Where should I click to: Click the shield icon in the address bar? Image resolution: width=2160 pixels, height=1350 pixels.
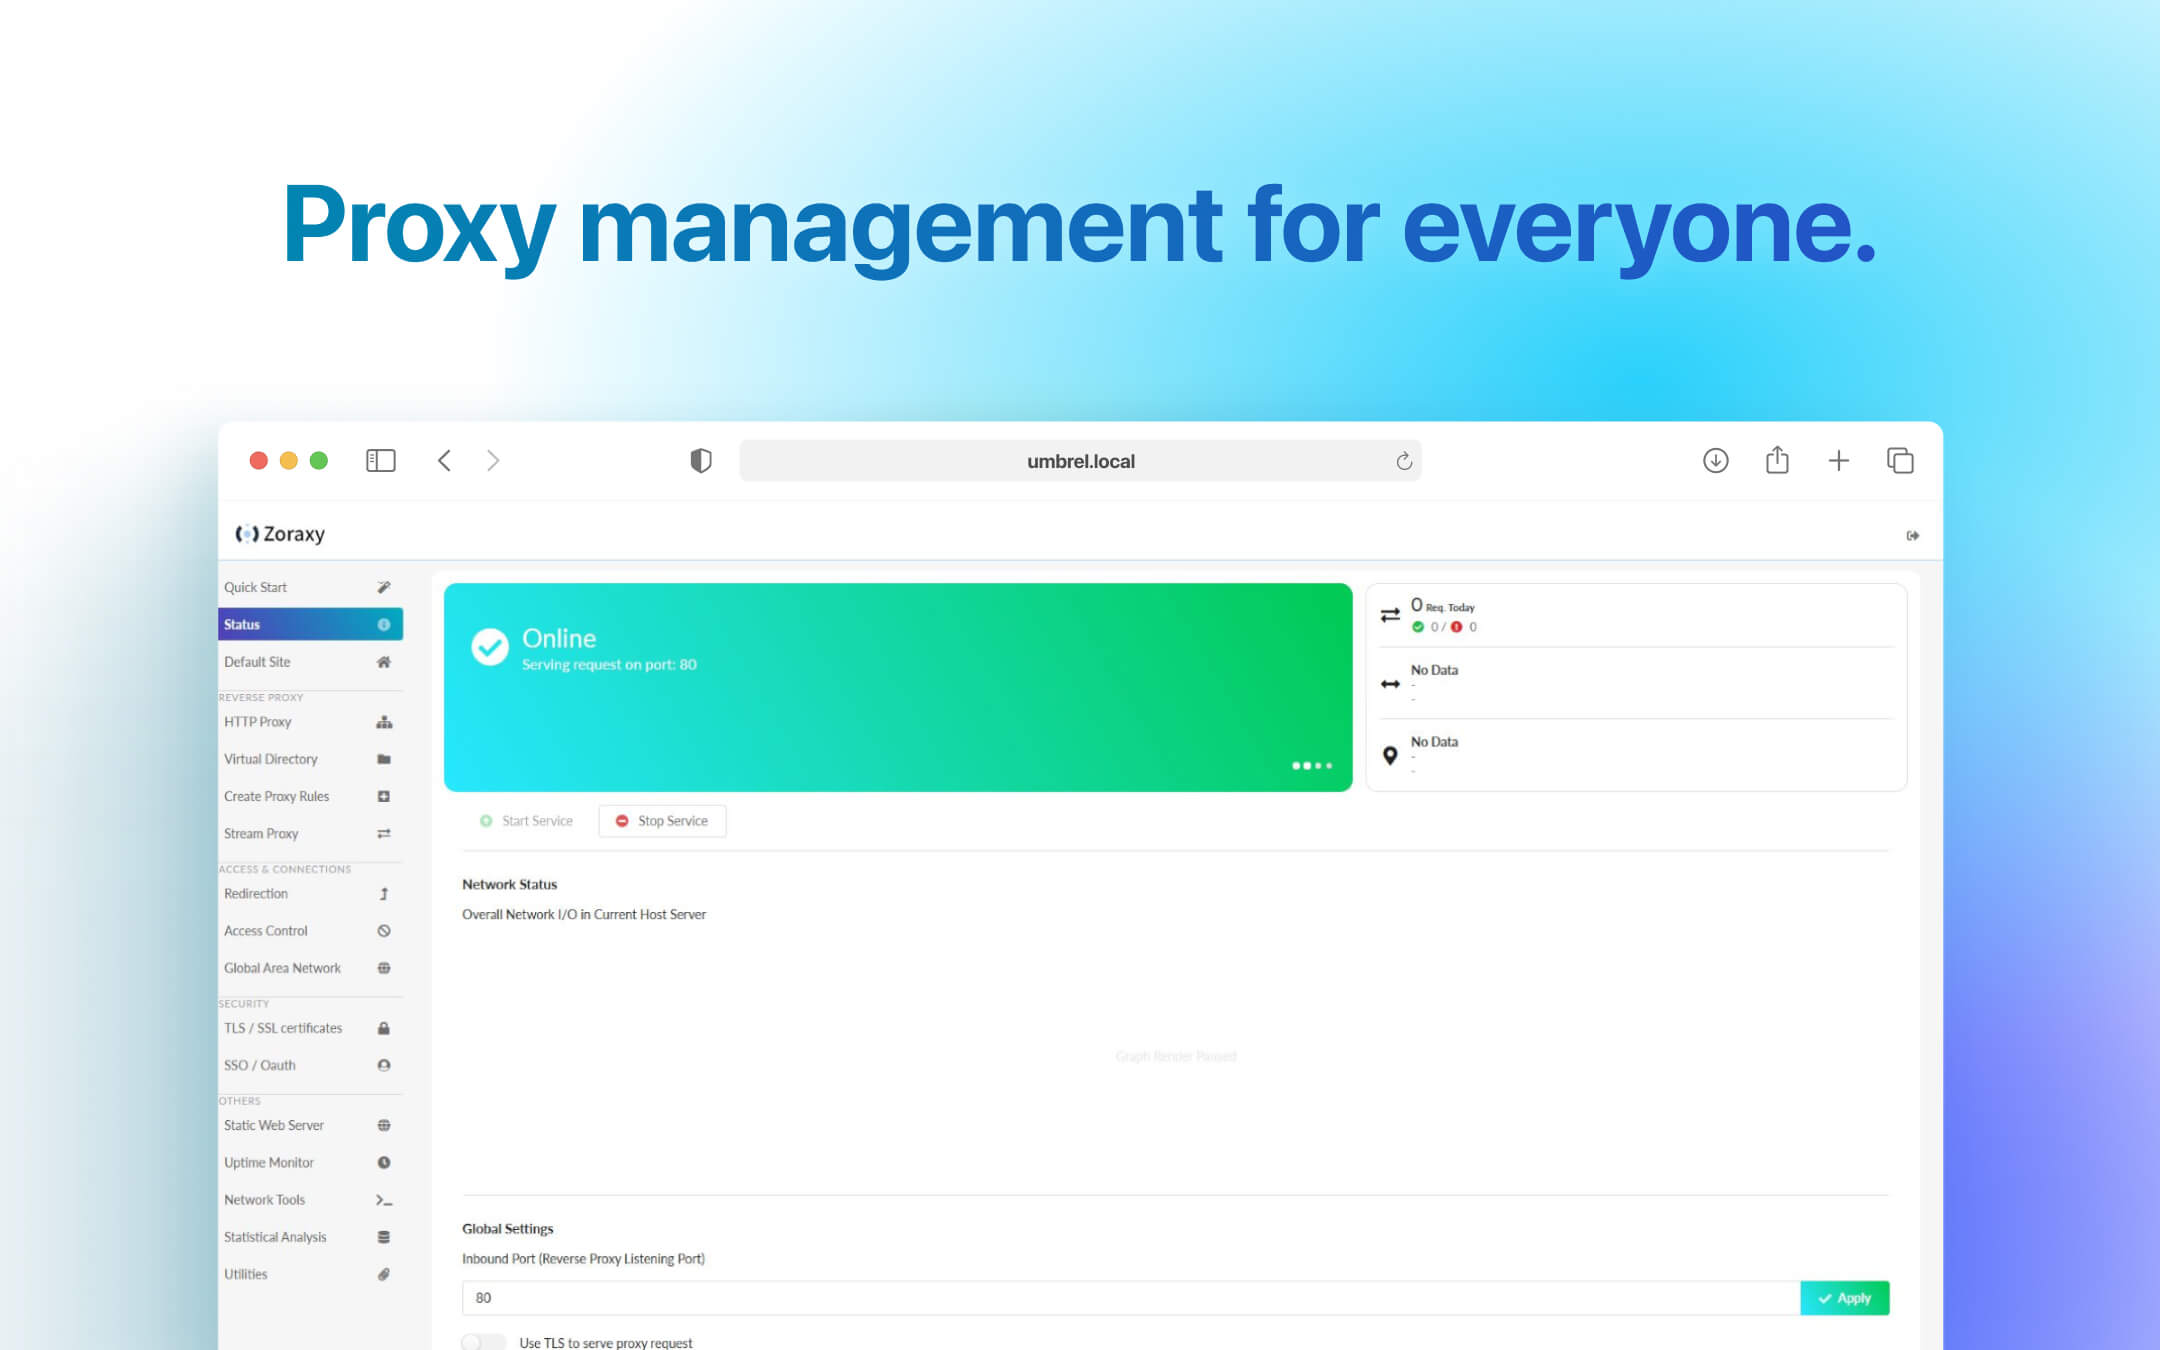pyautogui.click(x=701, y=460)
